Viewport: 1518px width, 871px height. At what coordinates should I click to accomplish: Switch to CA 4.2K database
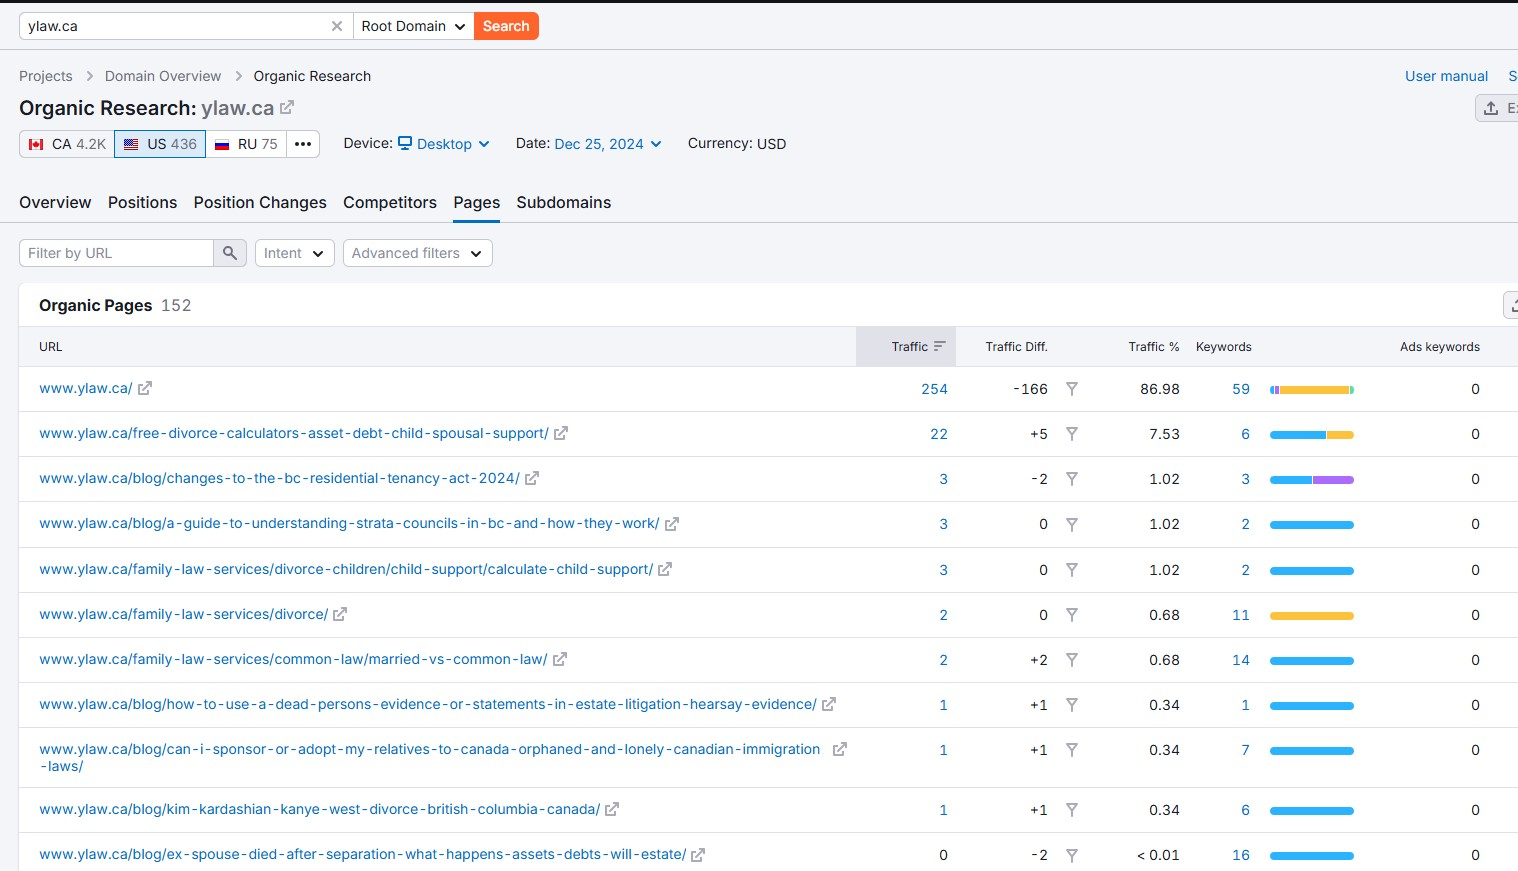point(67,144)
